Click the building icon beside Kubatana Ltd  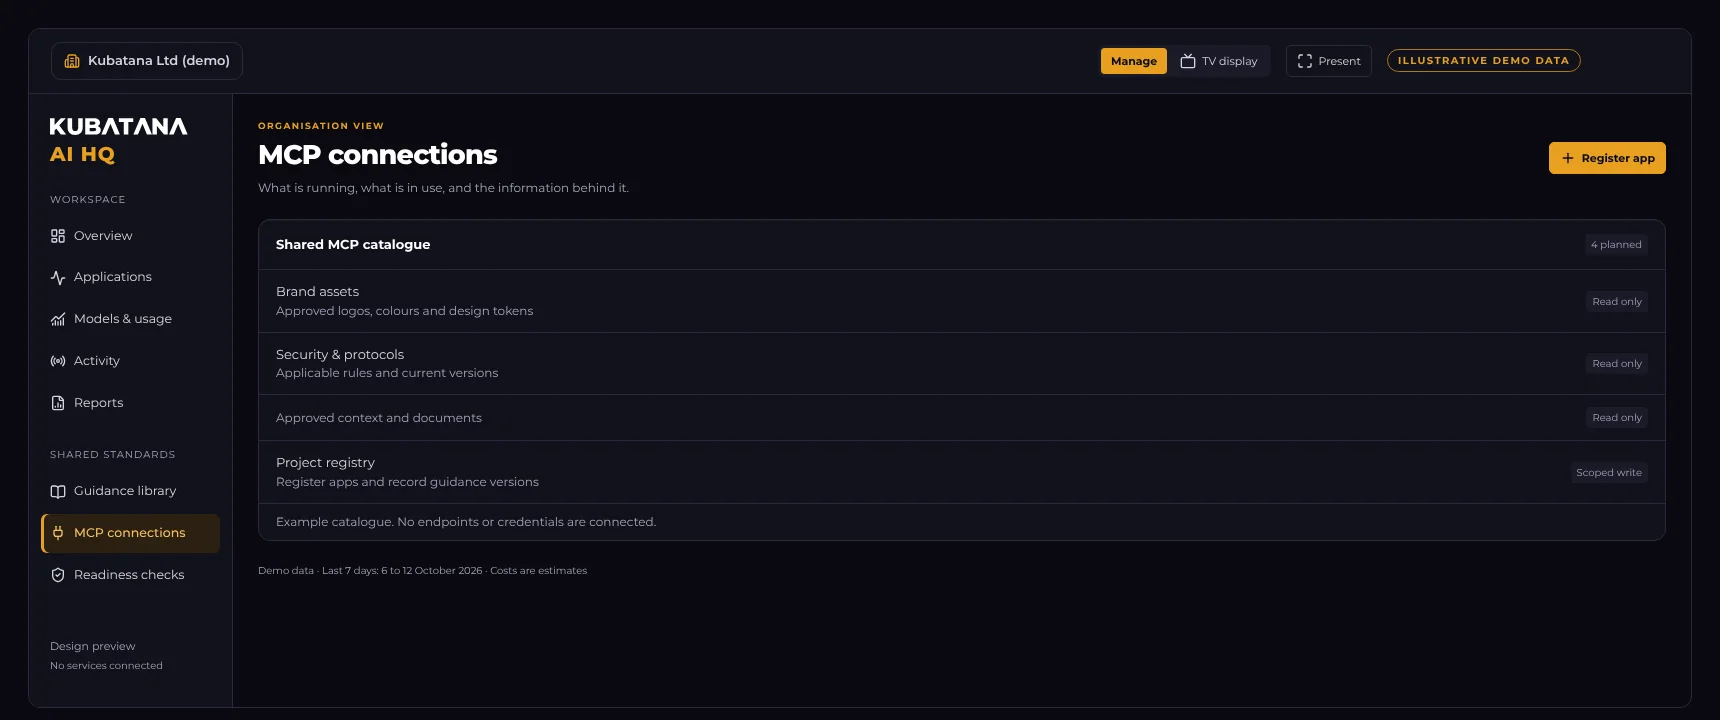tap(72, 61)
